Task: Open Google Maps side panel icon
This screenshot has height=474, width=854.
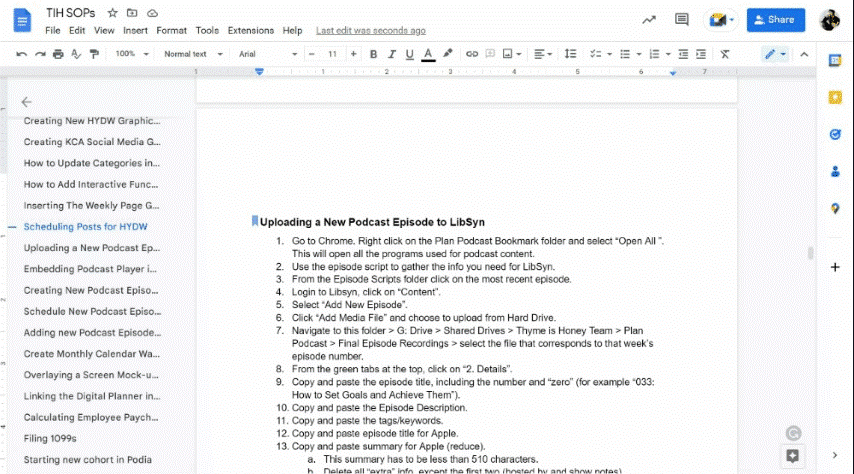Action: coord(835,208)
